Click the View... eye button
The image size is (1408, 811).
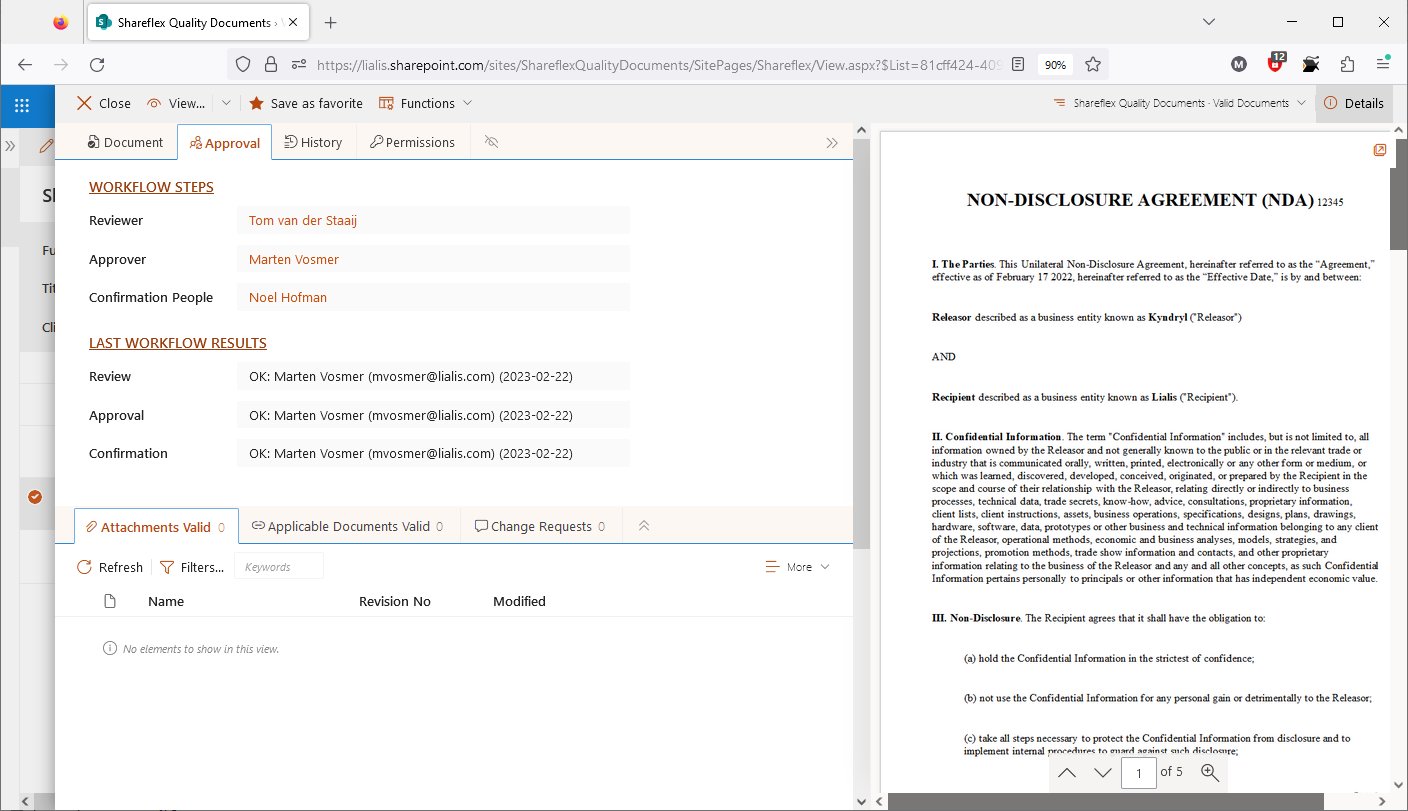pyautogui.click(x=176, y=103)
